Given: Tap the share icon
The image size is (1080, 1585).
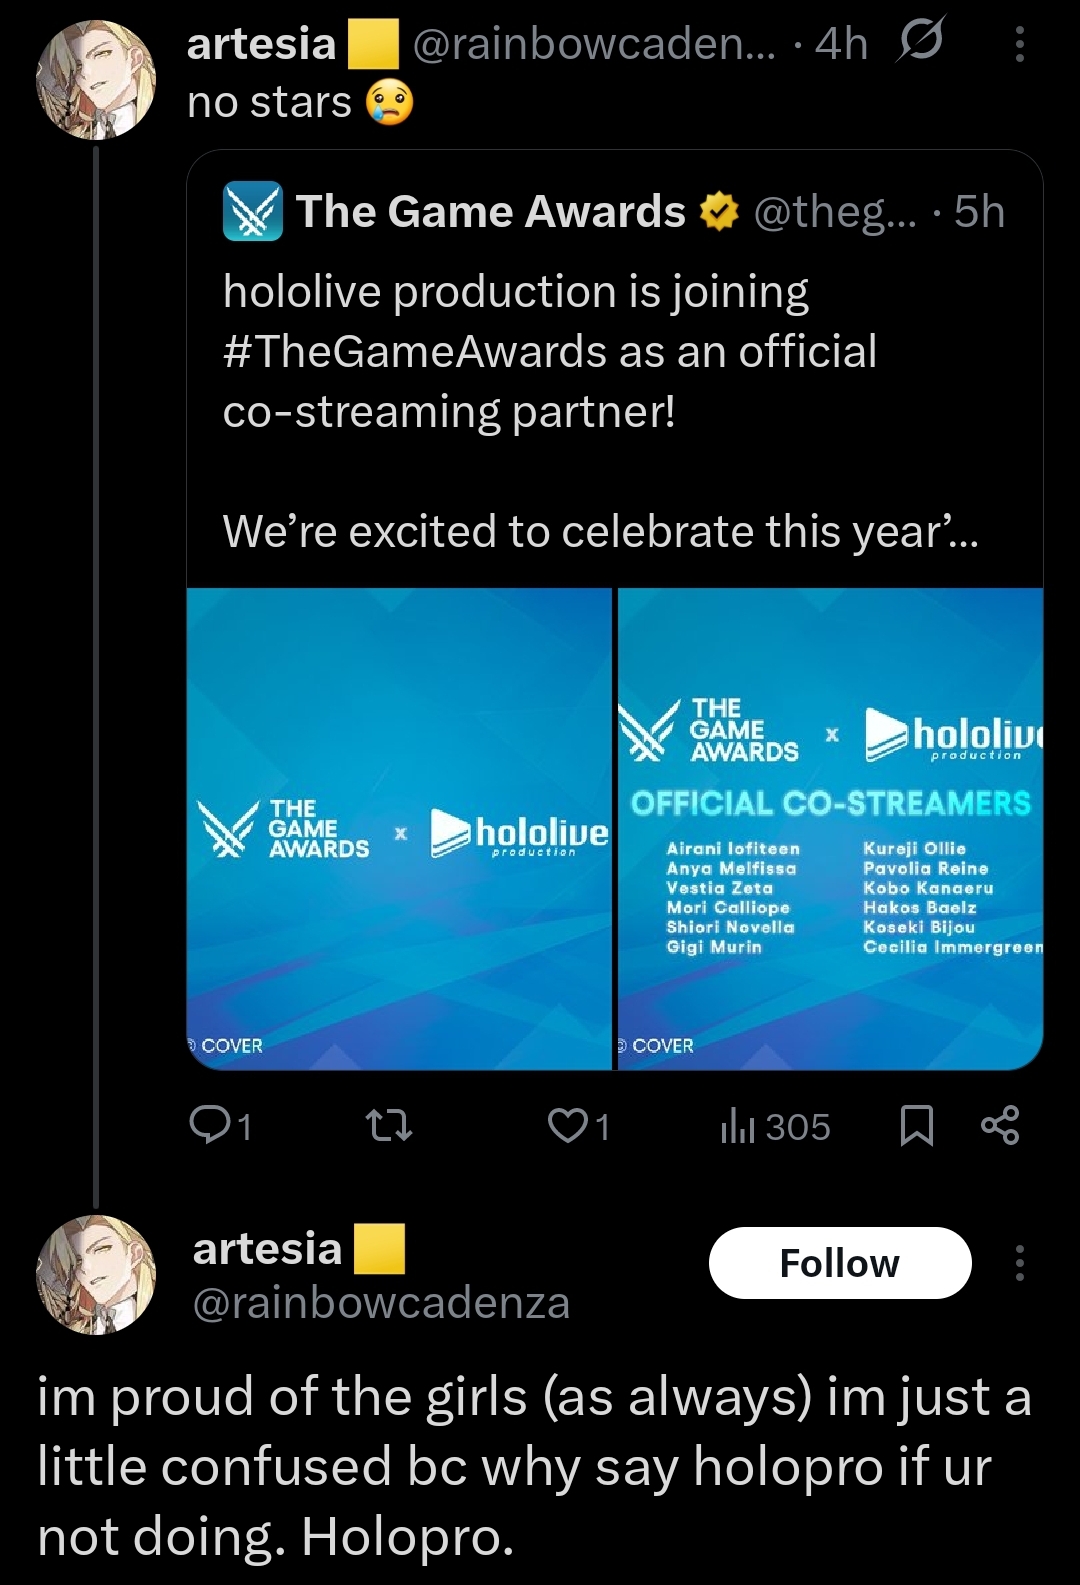Looking at the screenshot, I should tap(1000, 1126).
